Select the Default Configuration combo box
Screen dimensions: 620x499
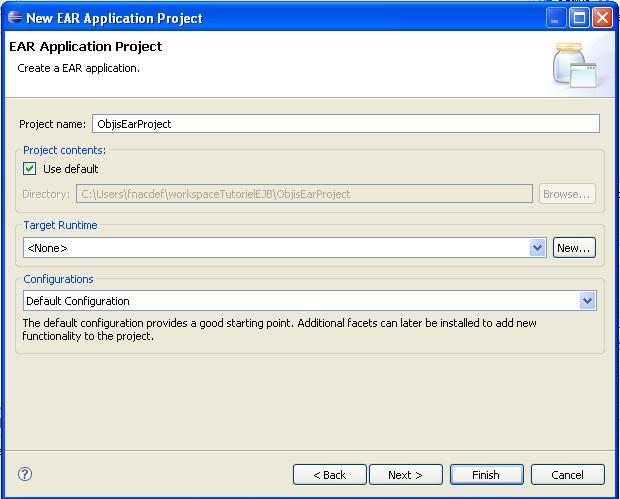[310, 301]
